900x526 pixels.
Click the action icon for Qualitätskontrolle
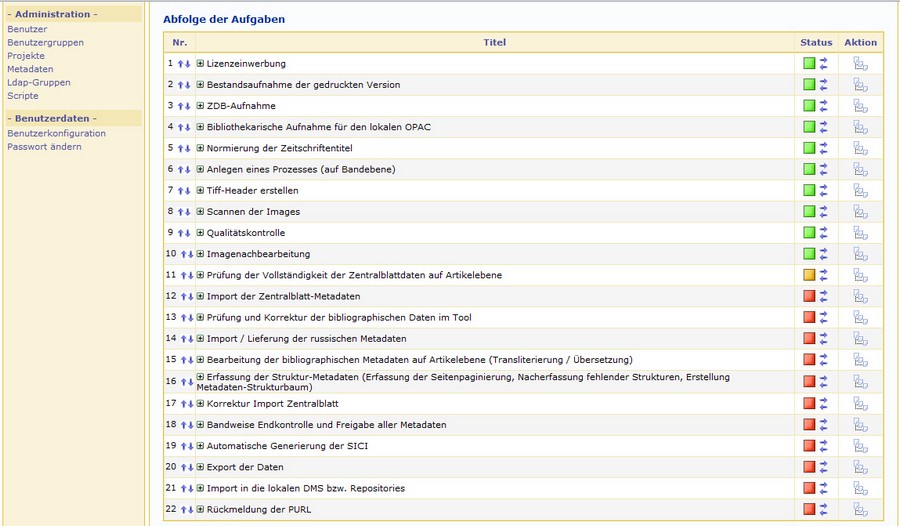(860, 233)
